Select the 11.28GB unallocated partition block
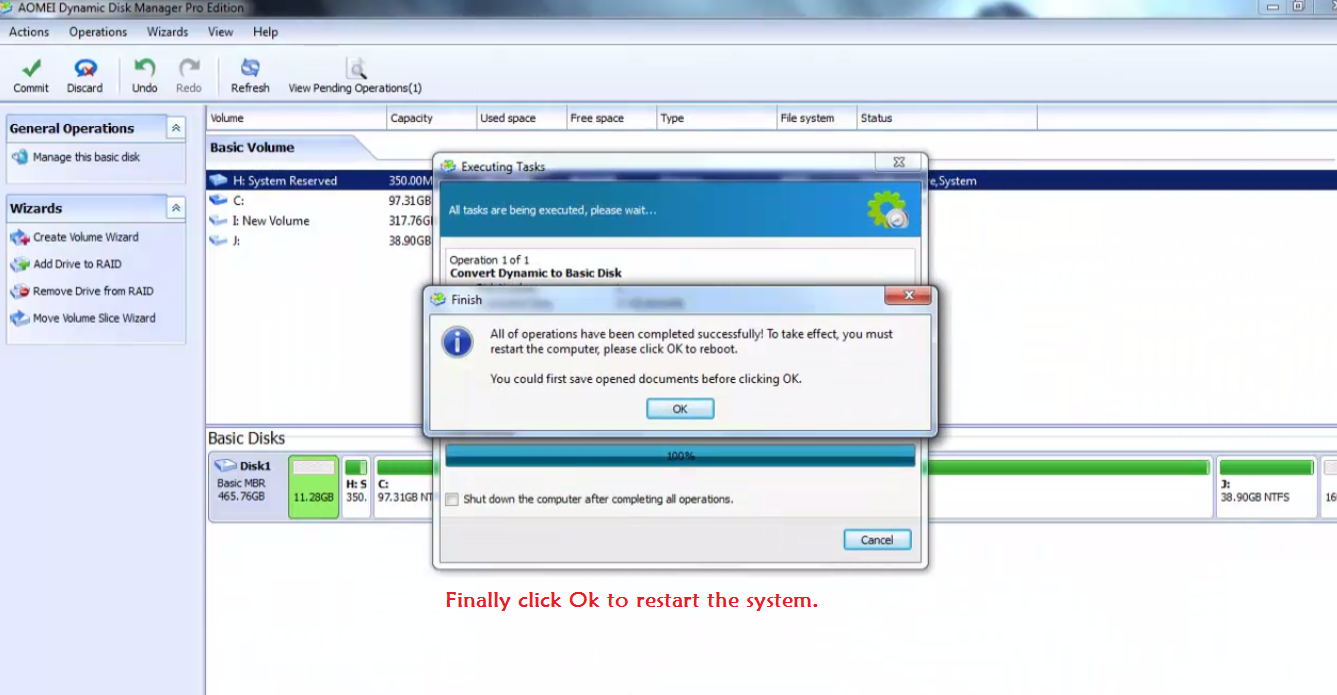Screen dimensions: 1337x695 pyautogui.click(x=313, y=487)
